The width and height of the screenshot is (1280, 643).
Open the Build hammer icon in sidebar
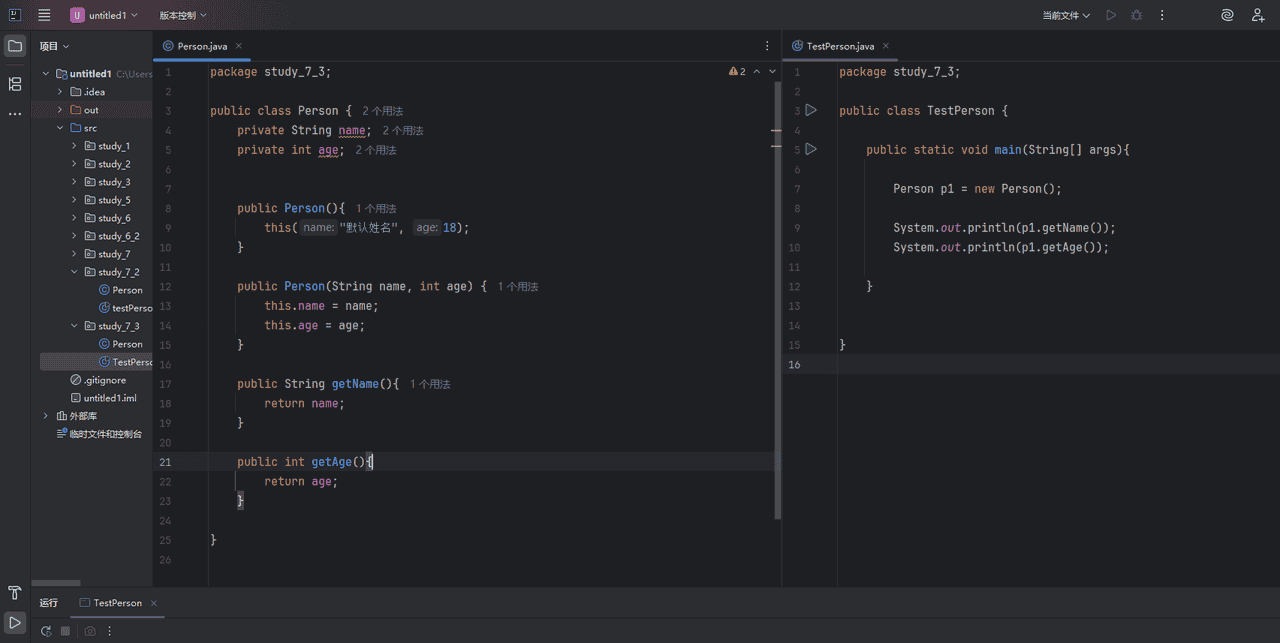coord(15,592)
